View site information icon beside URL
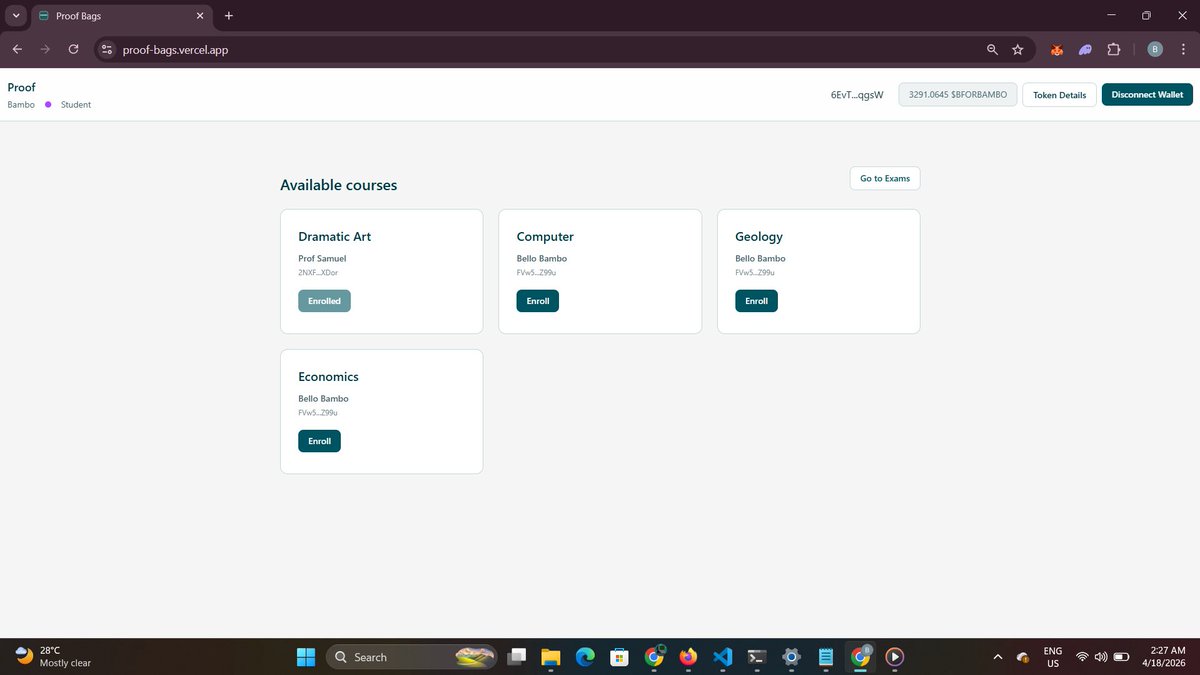This screenshot has width=1200, height=675. coord(108,49)
